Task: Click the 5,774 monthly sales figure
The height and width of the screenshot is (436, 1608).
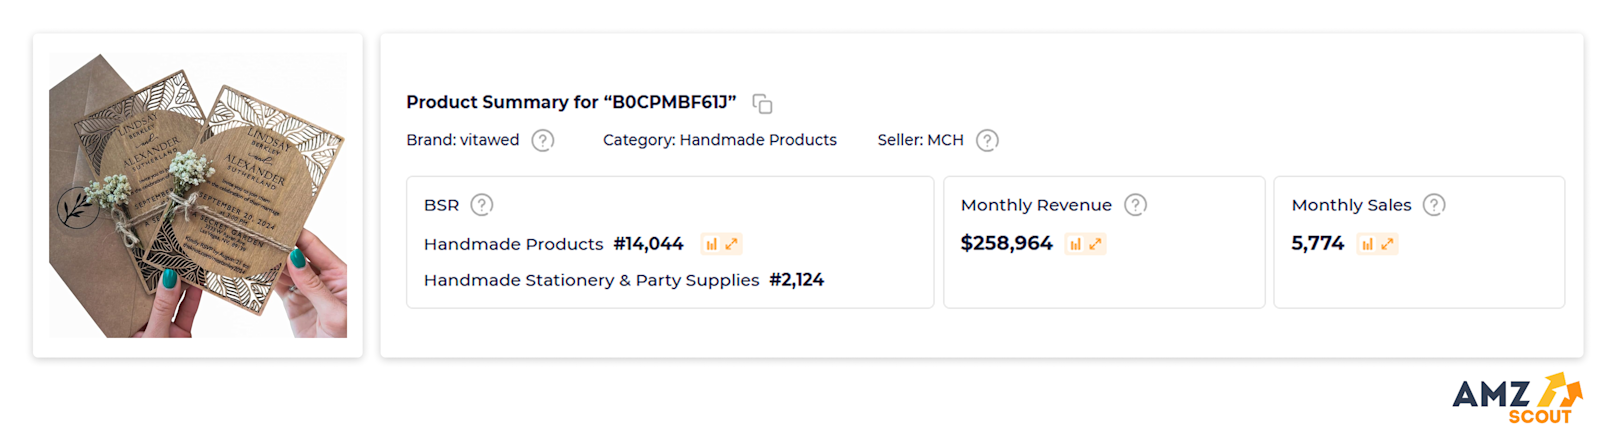Action: [x=1317, y=243]
